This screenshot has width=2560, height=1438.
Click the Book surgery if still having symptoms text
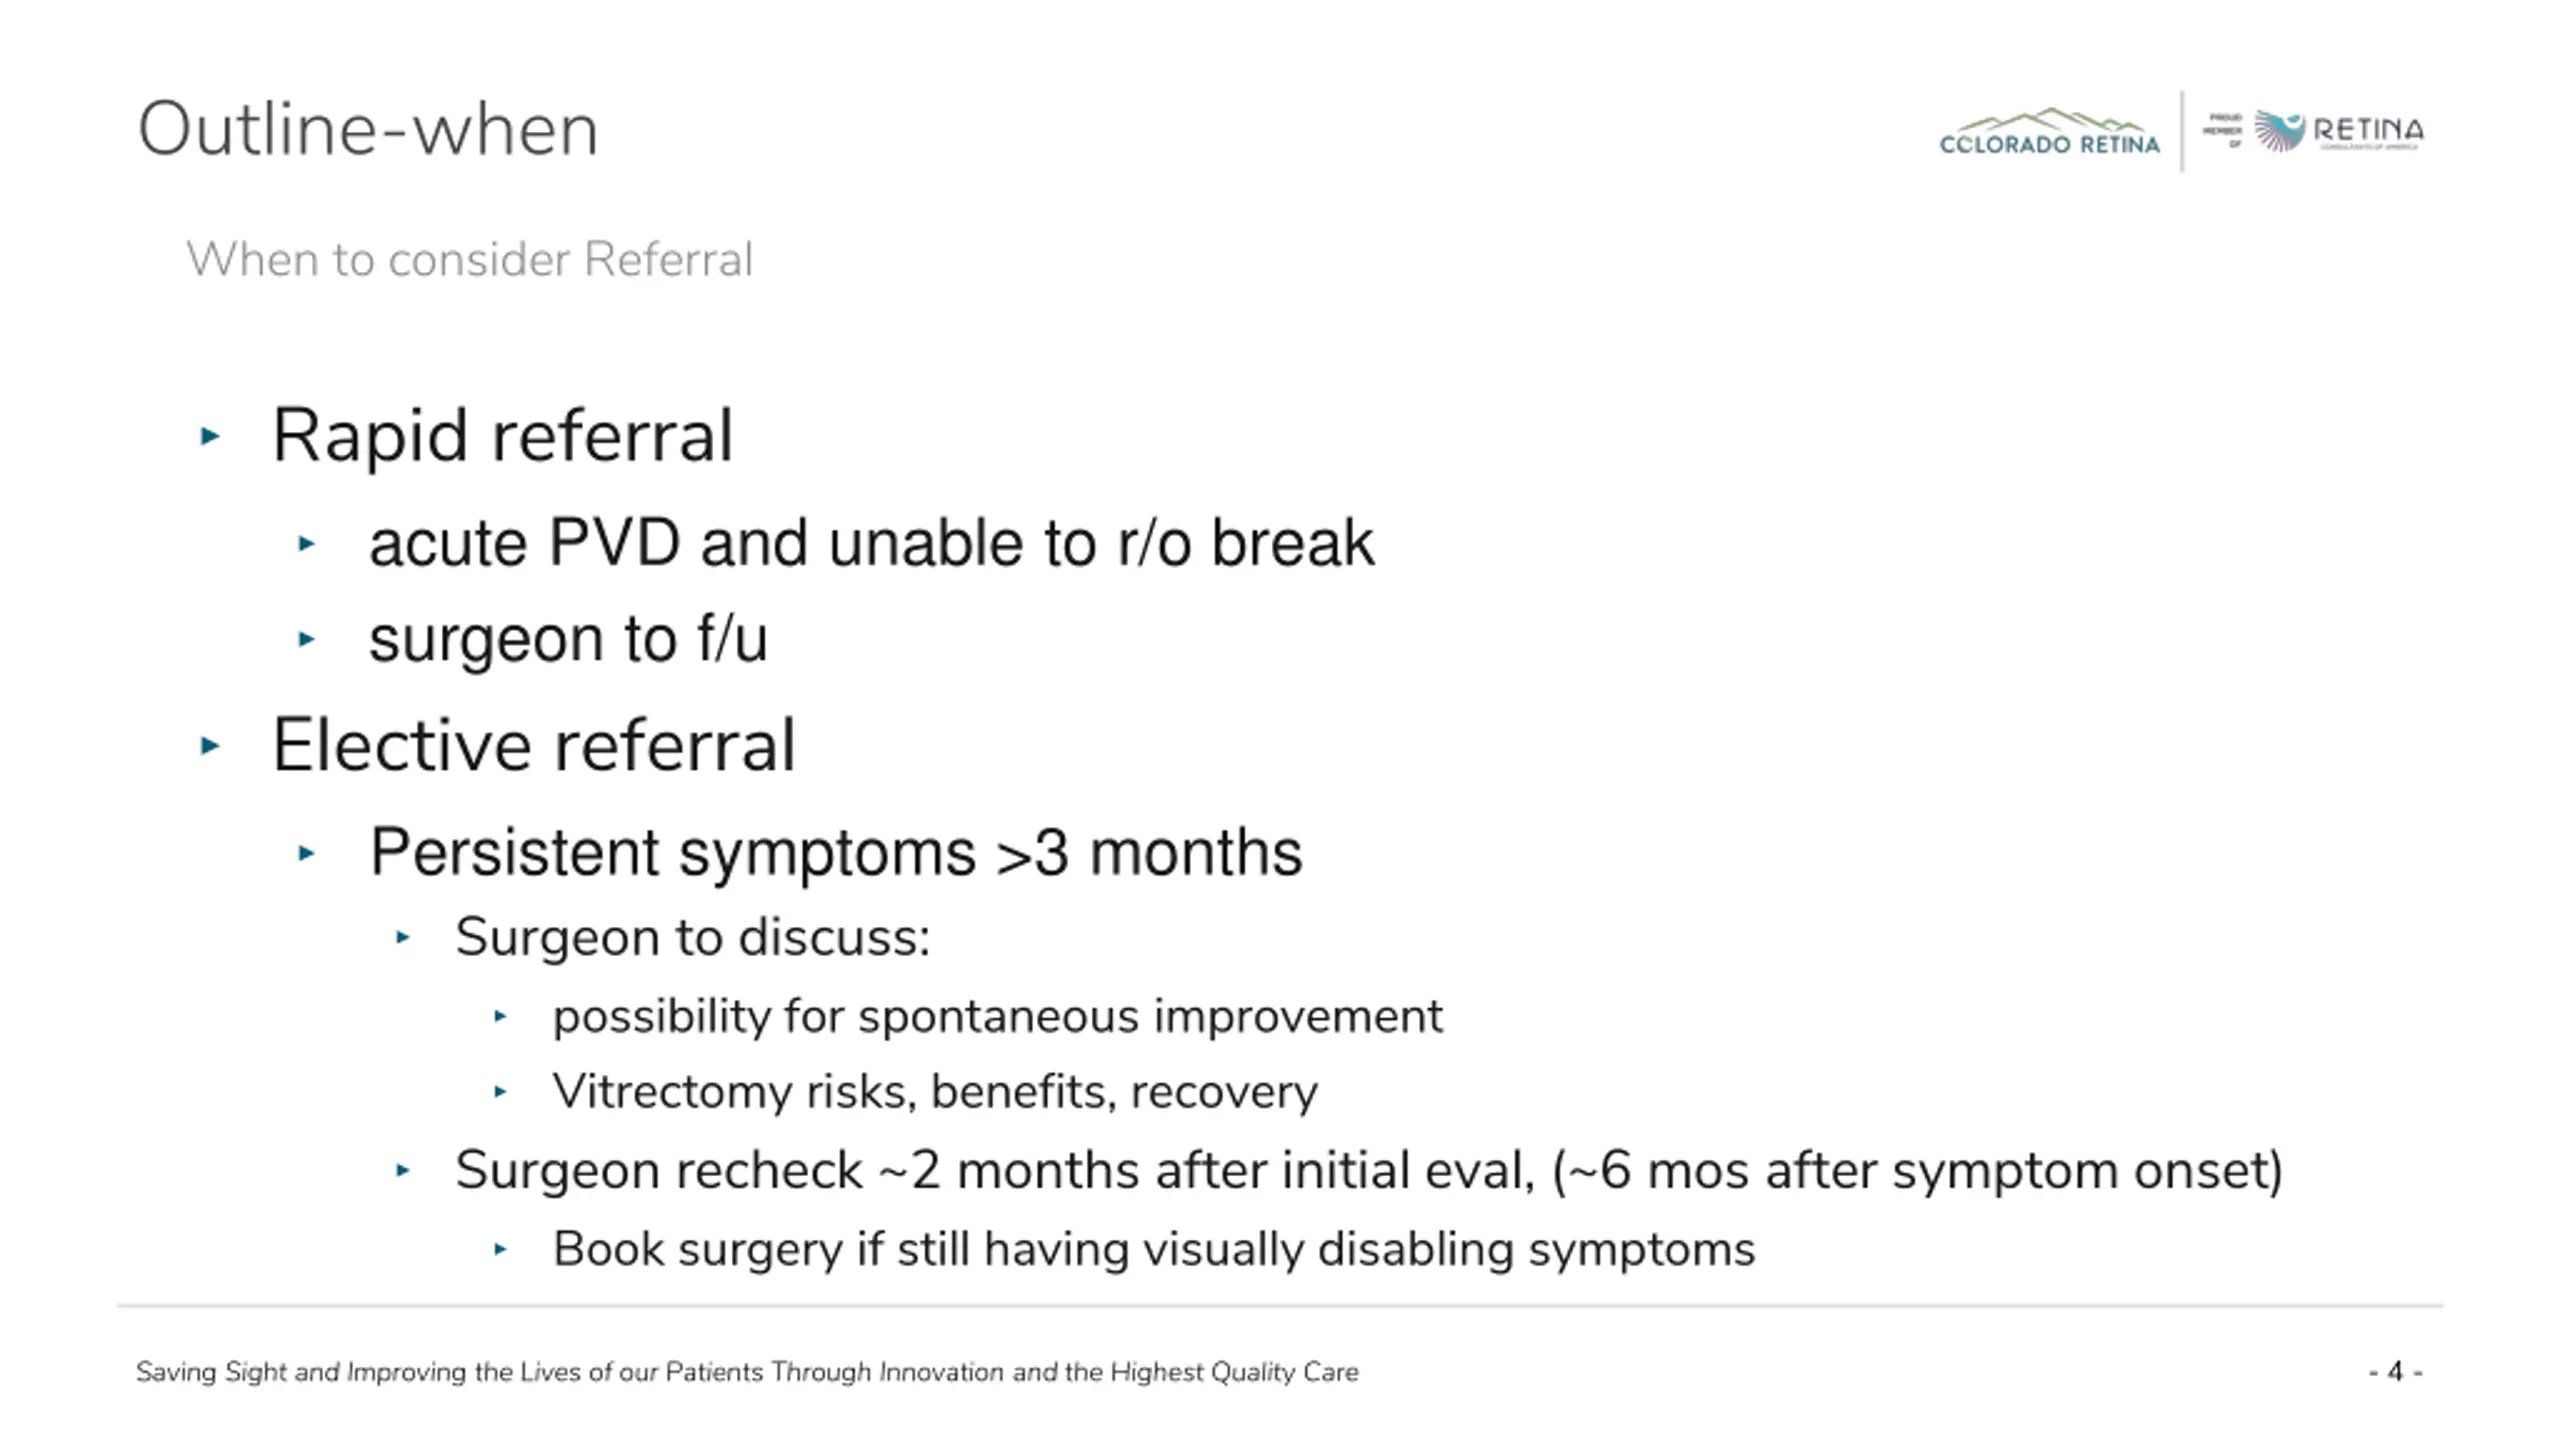tap(1154, 1250)
